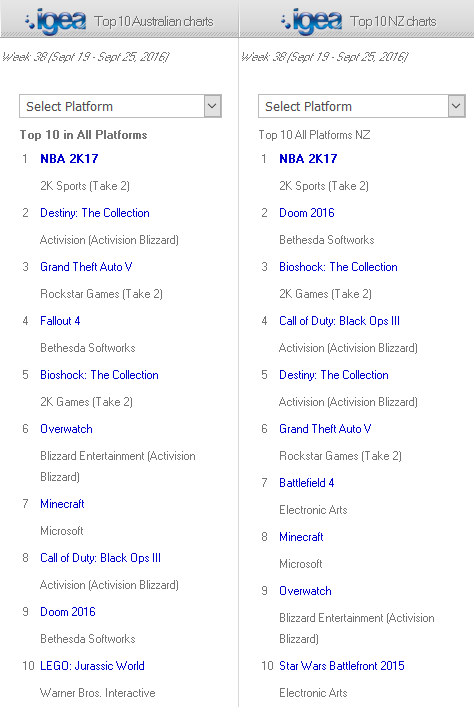
Task: Click the igea logo above NZ charts
Action: click(311, 21)
